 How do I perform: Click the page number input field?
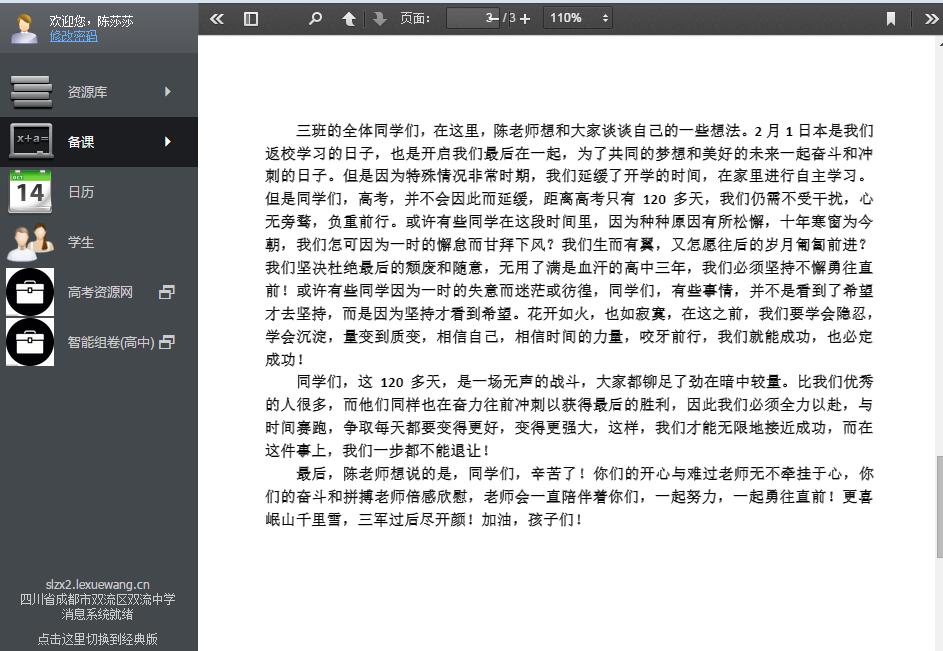pyautogui.click(x=473, y=18)
